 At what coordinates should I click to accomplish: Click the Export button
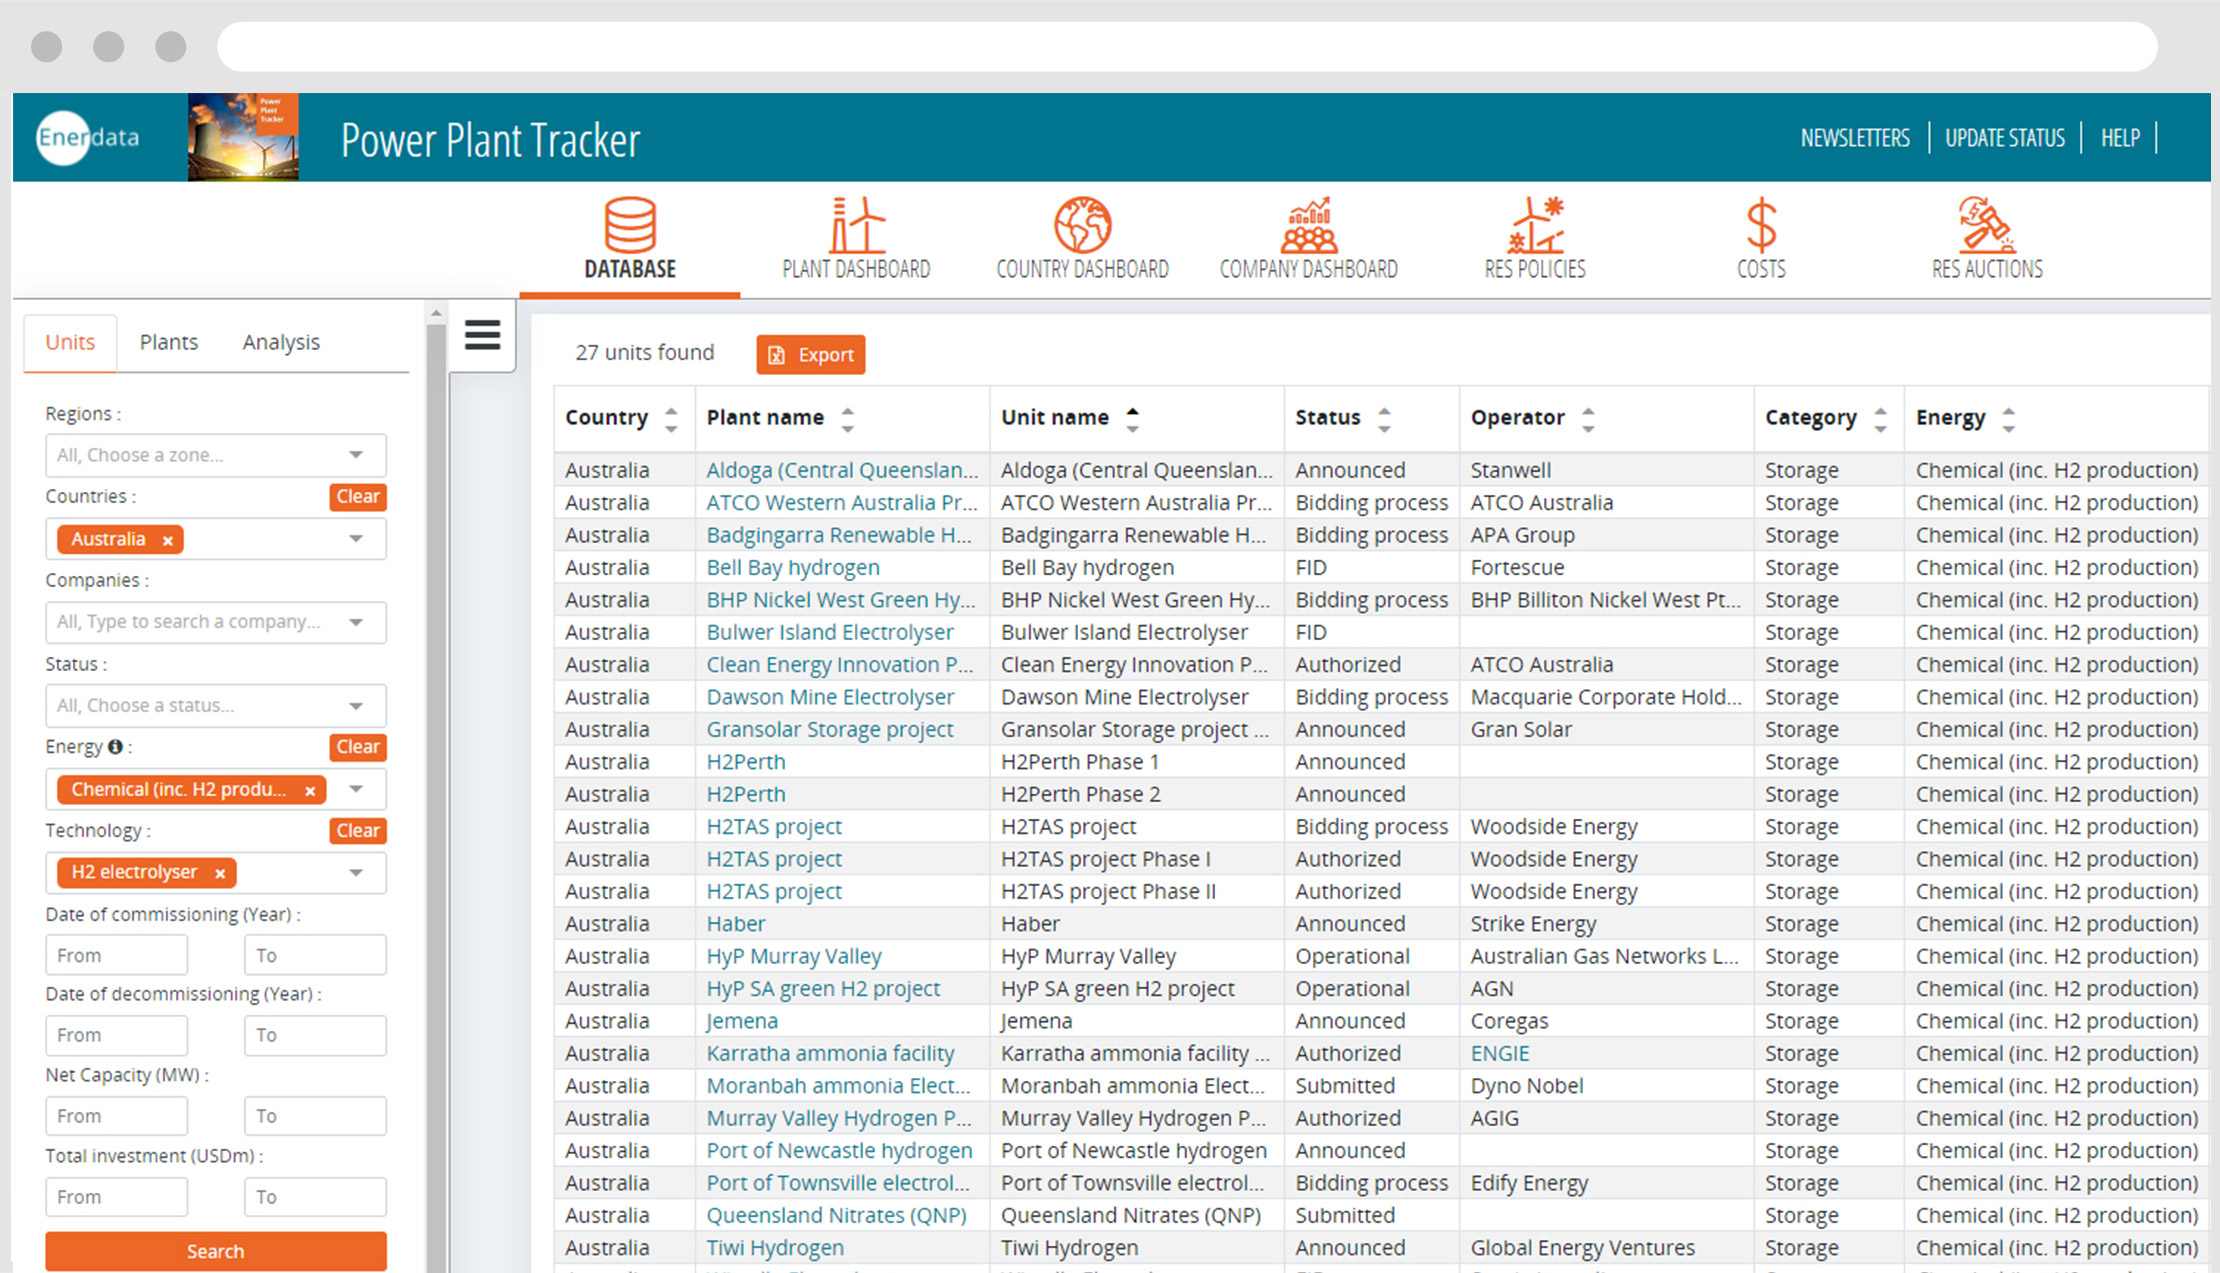coord(810,354)
